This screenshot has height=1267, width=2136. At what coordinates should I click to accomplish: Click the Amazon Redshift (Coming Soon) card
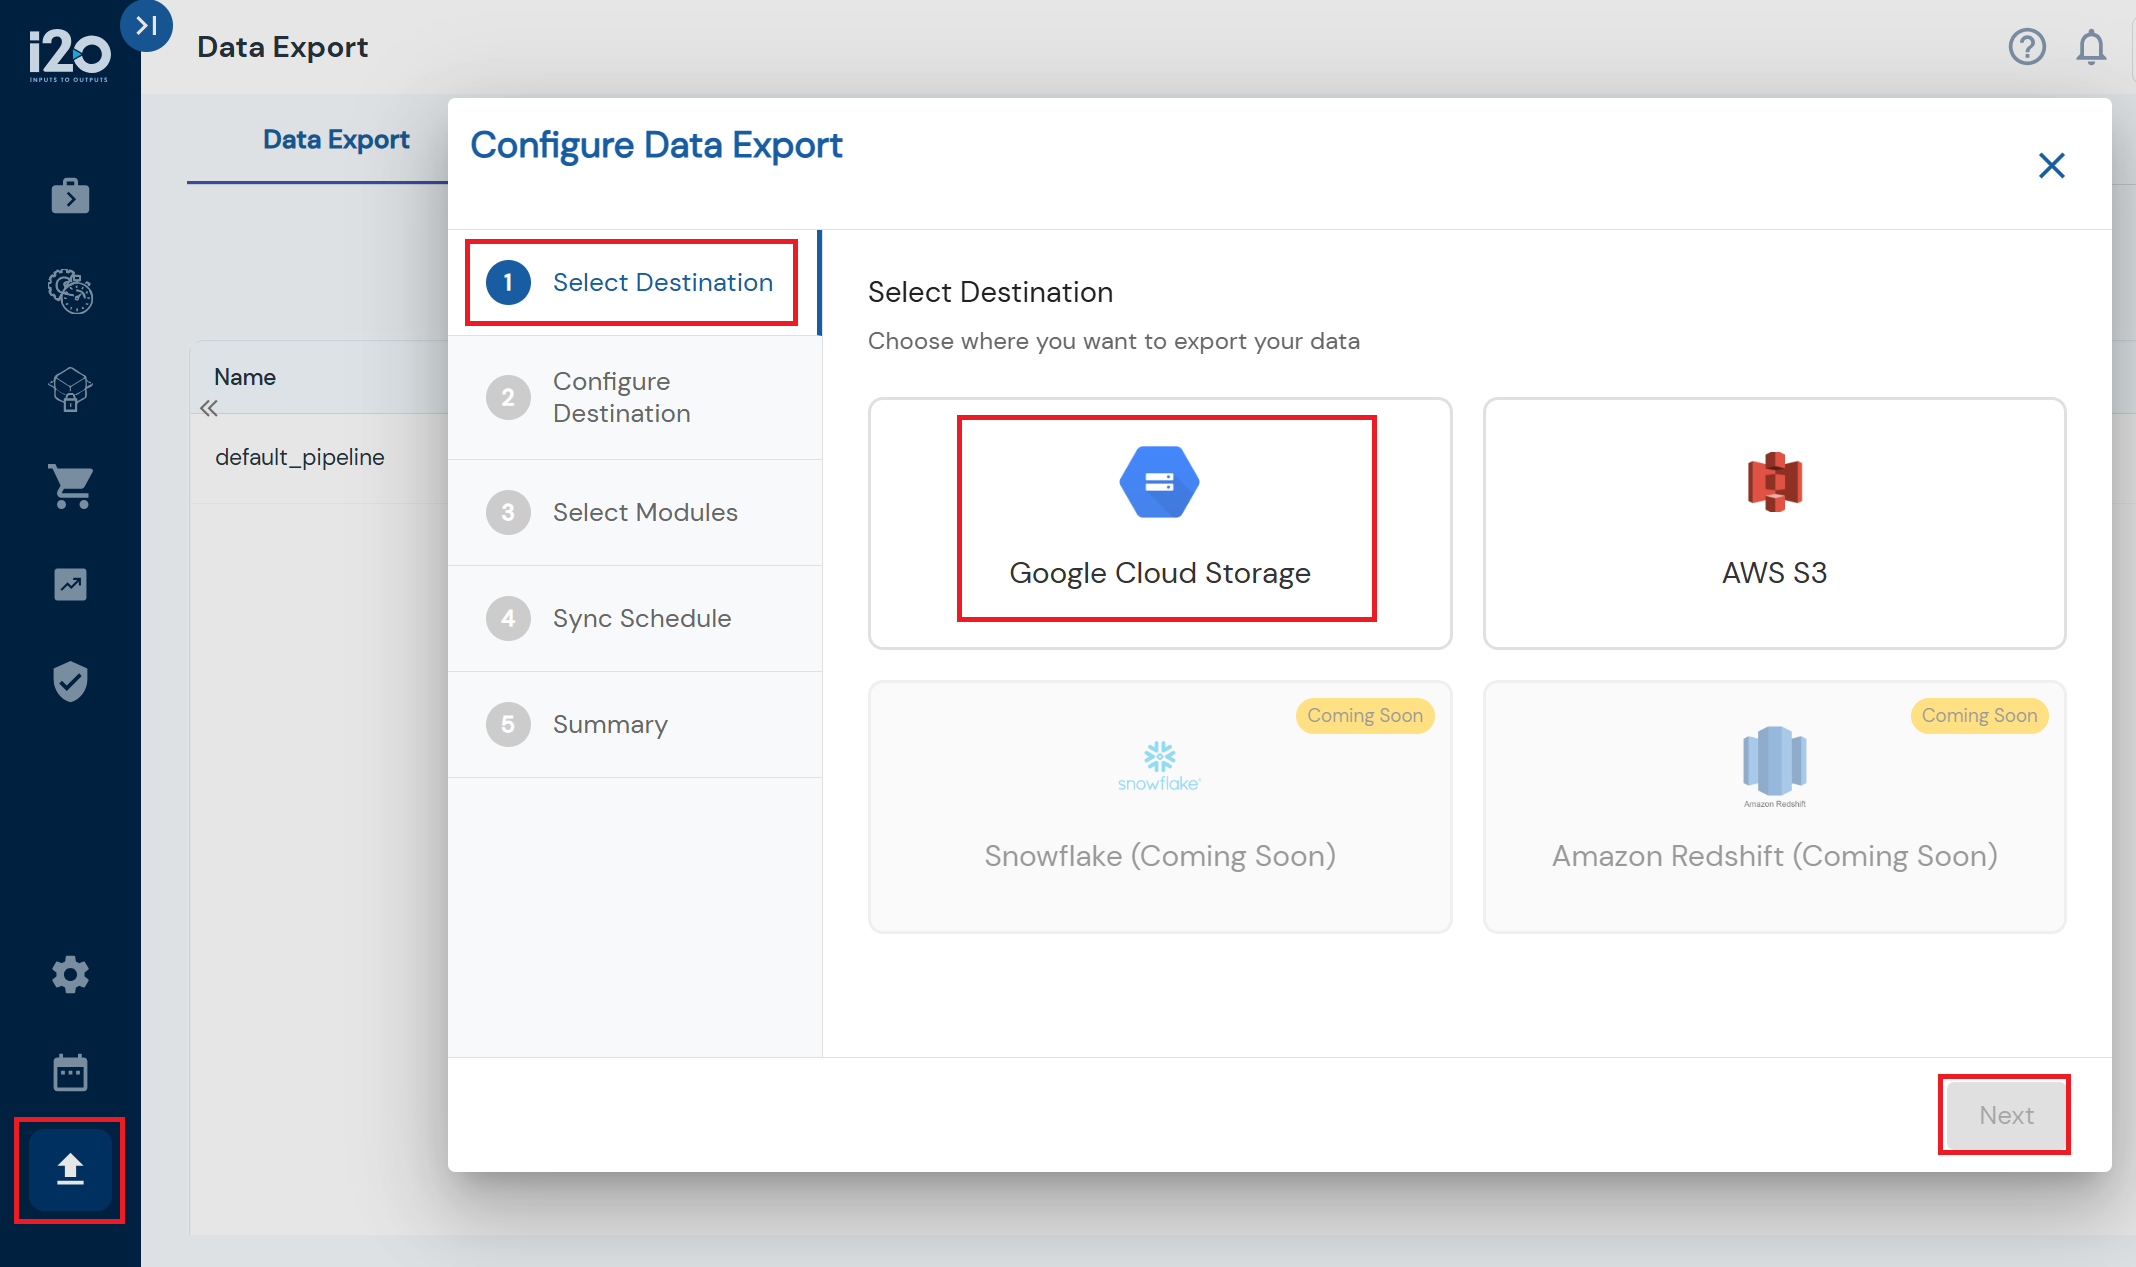coord(1774,807)
